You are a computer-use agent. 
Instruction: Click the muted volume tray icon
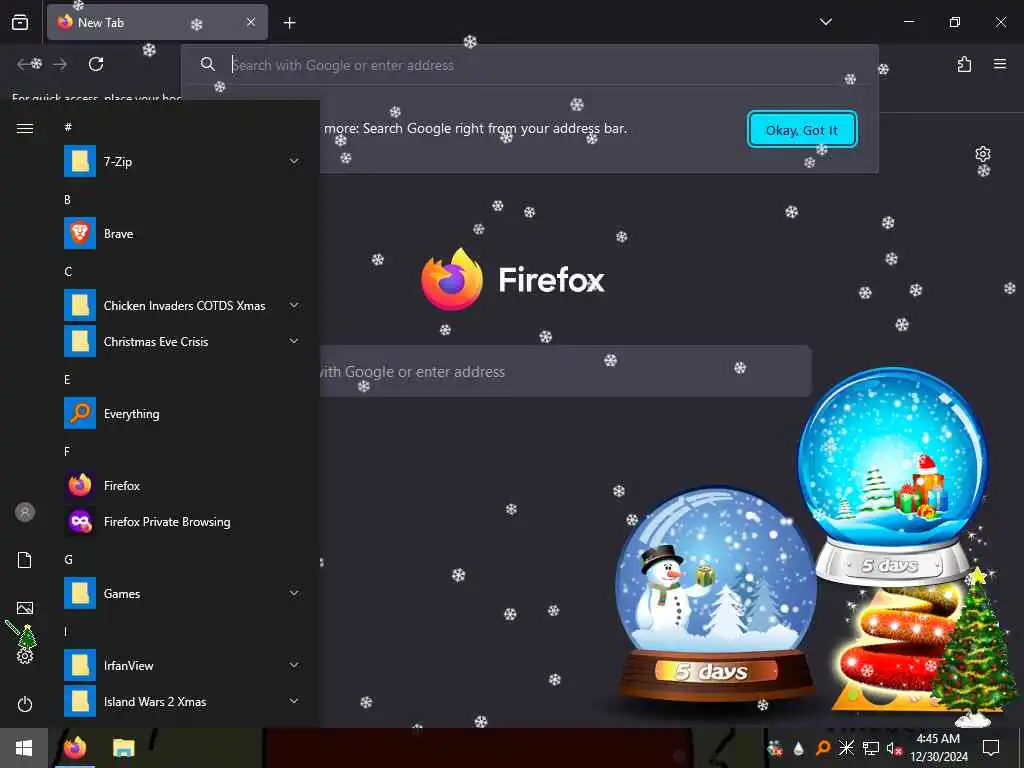(894, 748)
